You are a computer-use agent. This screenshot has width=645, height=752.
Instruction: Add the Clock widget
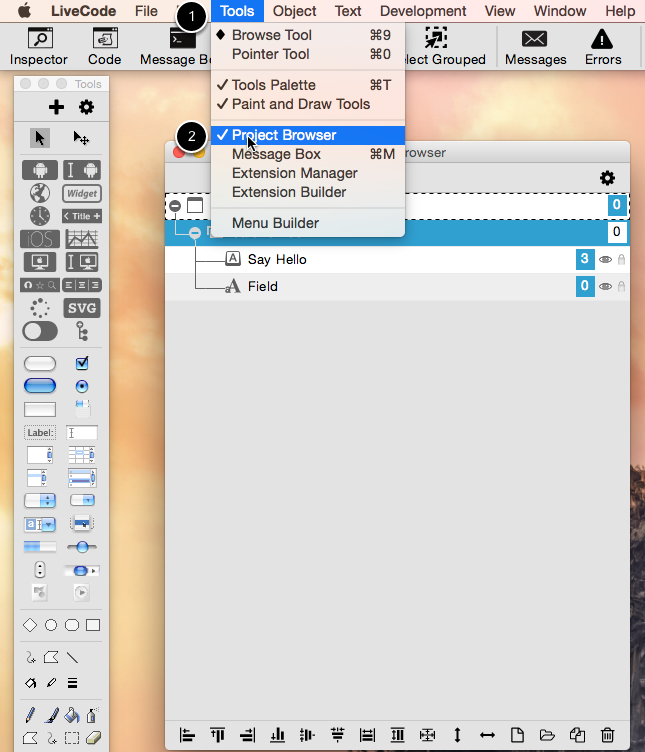tap(40, 216)
